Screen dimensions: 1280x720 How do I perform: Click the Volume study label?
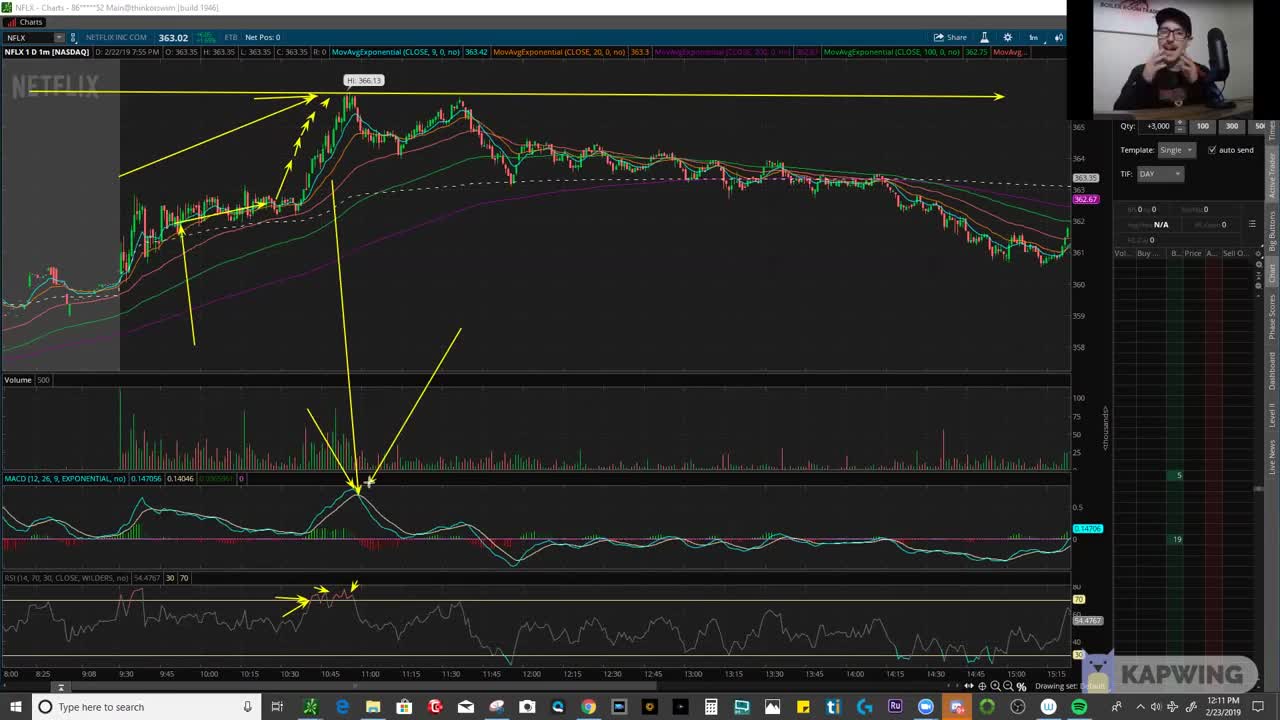[17, 380]
